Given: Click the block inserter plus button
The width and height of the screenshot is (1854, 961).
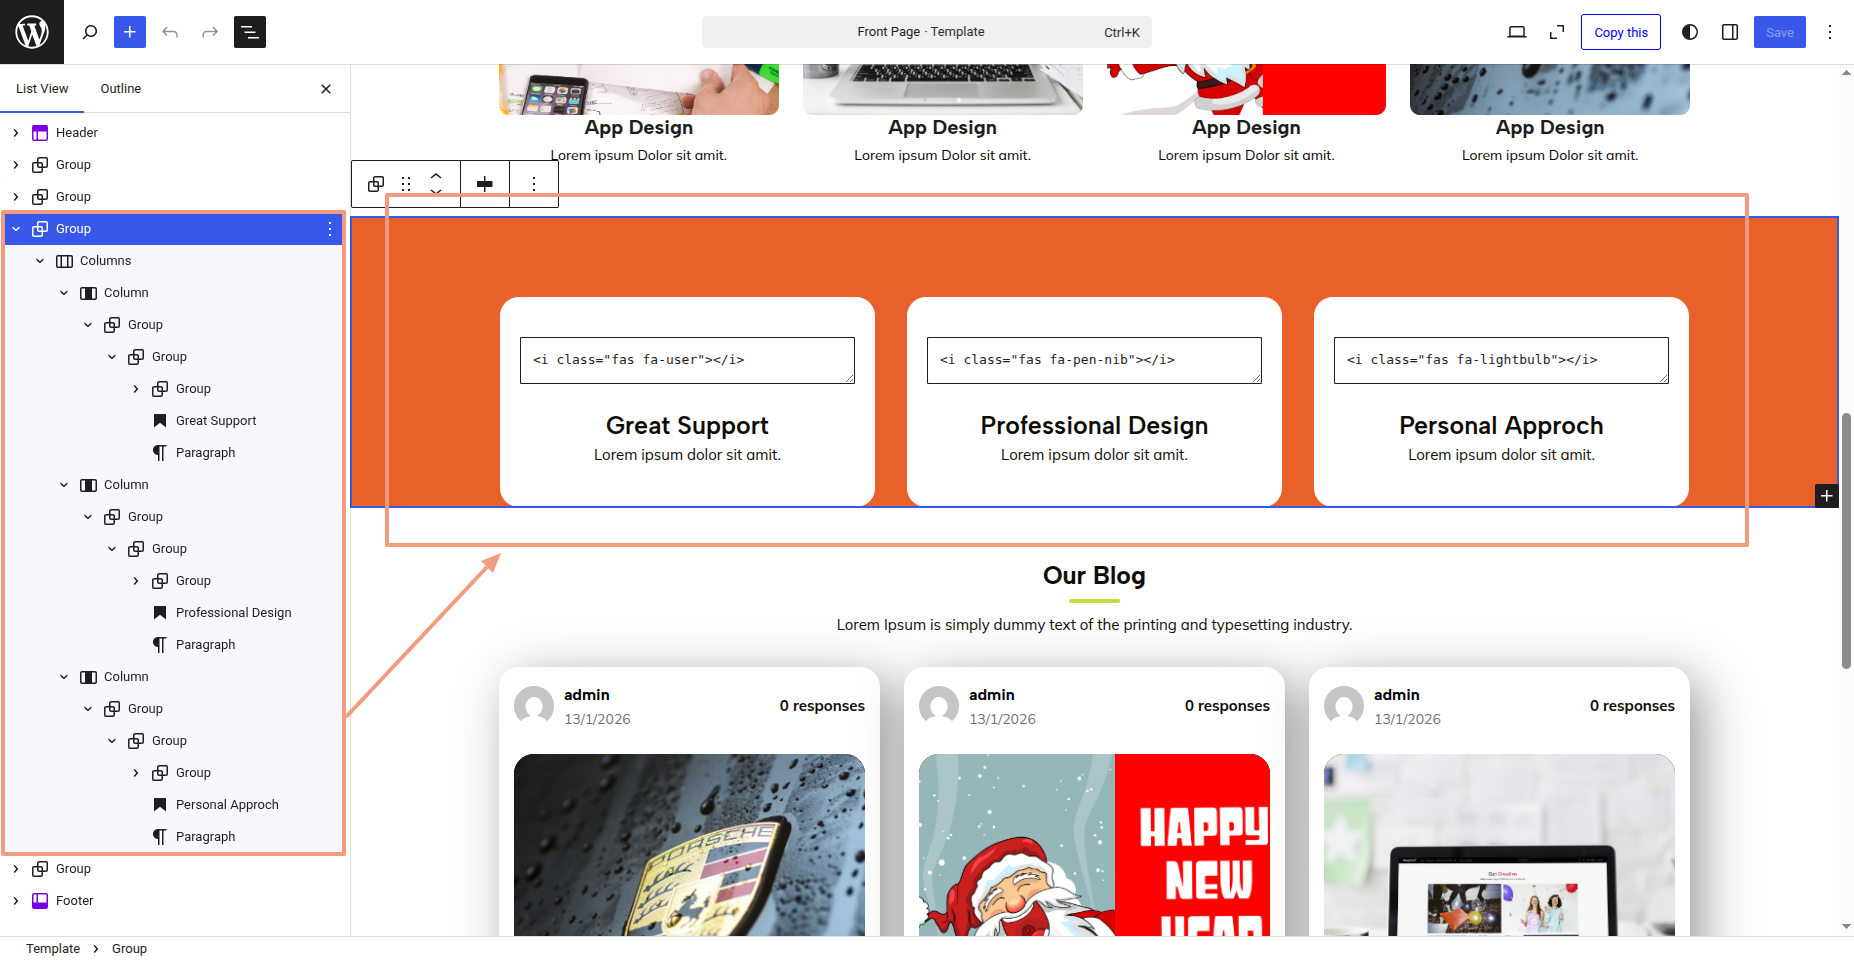Looking at the screenshot, I should pos(130,32).
